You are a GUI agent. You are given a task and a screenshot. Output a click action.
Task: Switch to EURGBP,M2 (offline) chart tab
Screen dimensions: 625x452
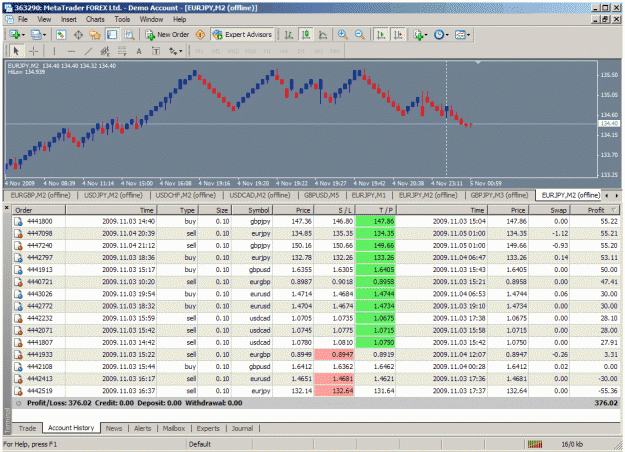click(x=40, y=195)
